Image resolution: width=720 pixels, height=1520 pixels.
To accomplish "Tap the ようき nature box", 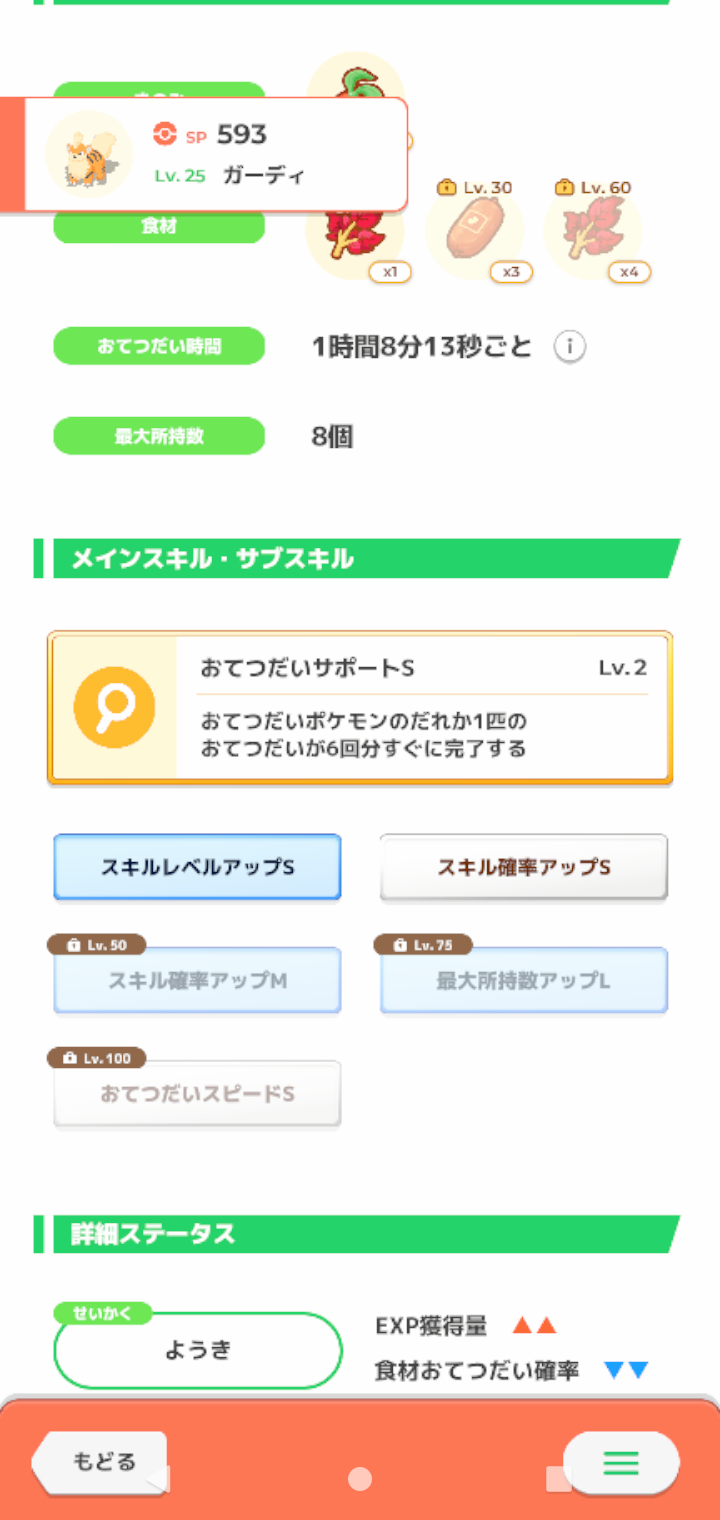I will (x=197, y=1350).
